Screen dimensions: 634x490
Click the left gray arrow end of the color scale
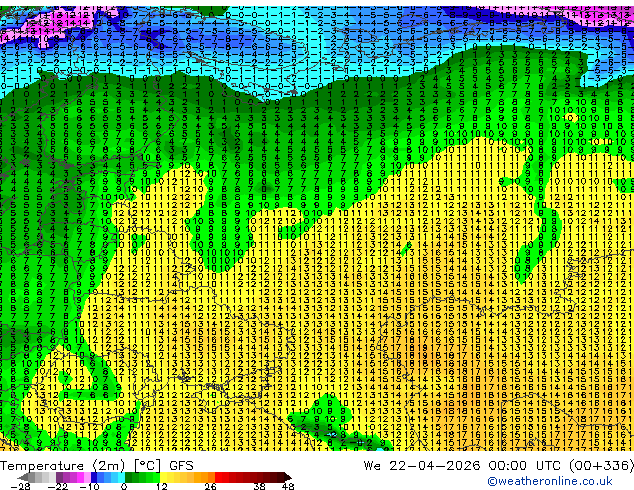22,477
